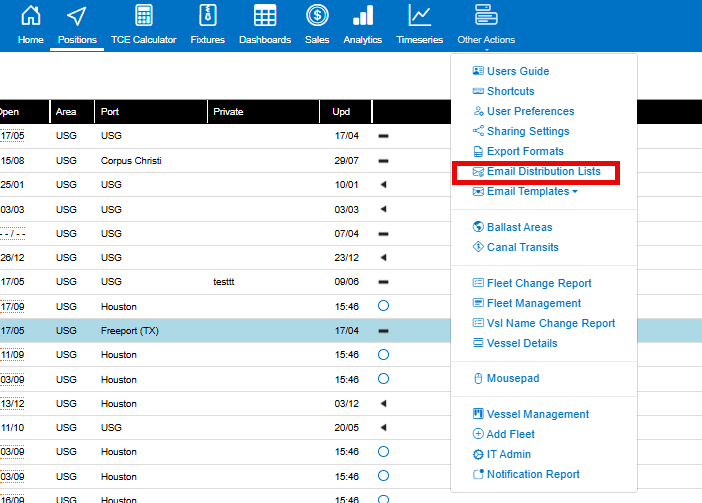Open Users Guide from the menu
702x503 pixels.
tap(517, 71)
